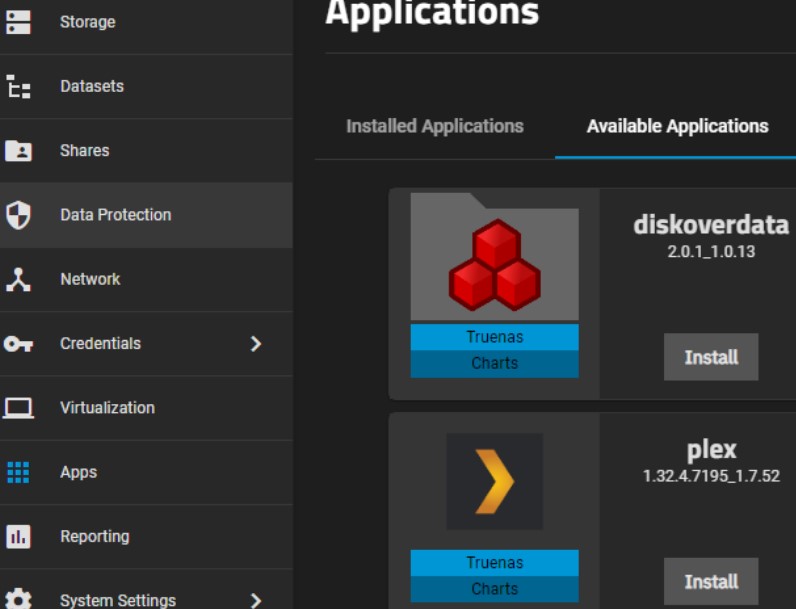Click Truenas label under plex
The width and height of the screenshot is (796, 609).
pos(494,563)
